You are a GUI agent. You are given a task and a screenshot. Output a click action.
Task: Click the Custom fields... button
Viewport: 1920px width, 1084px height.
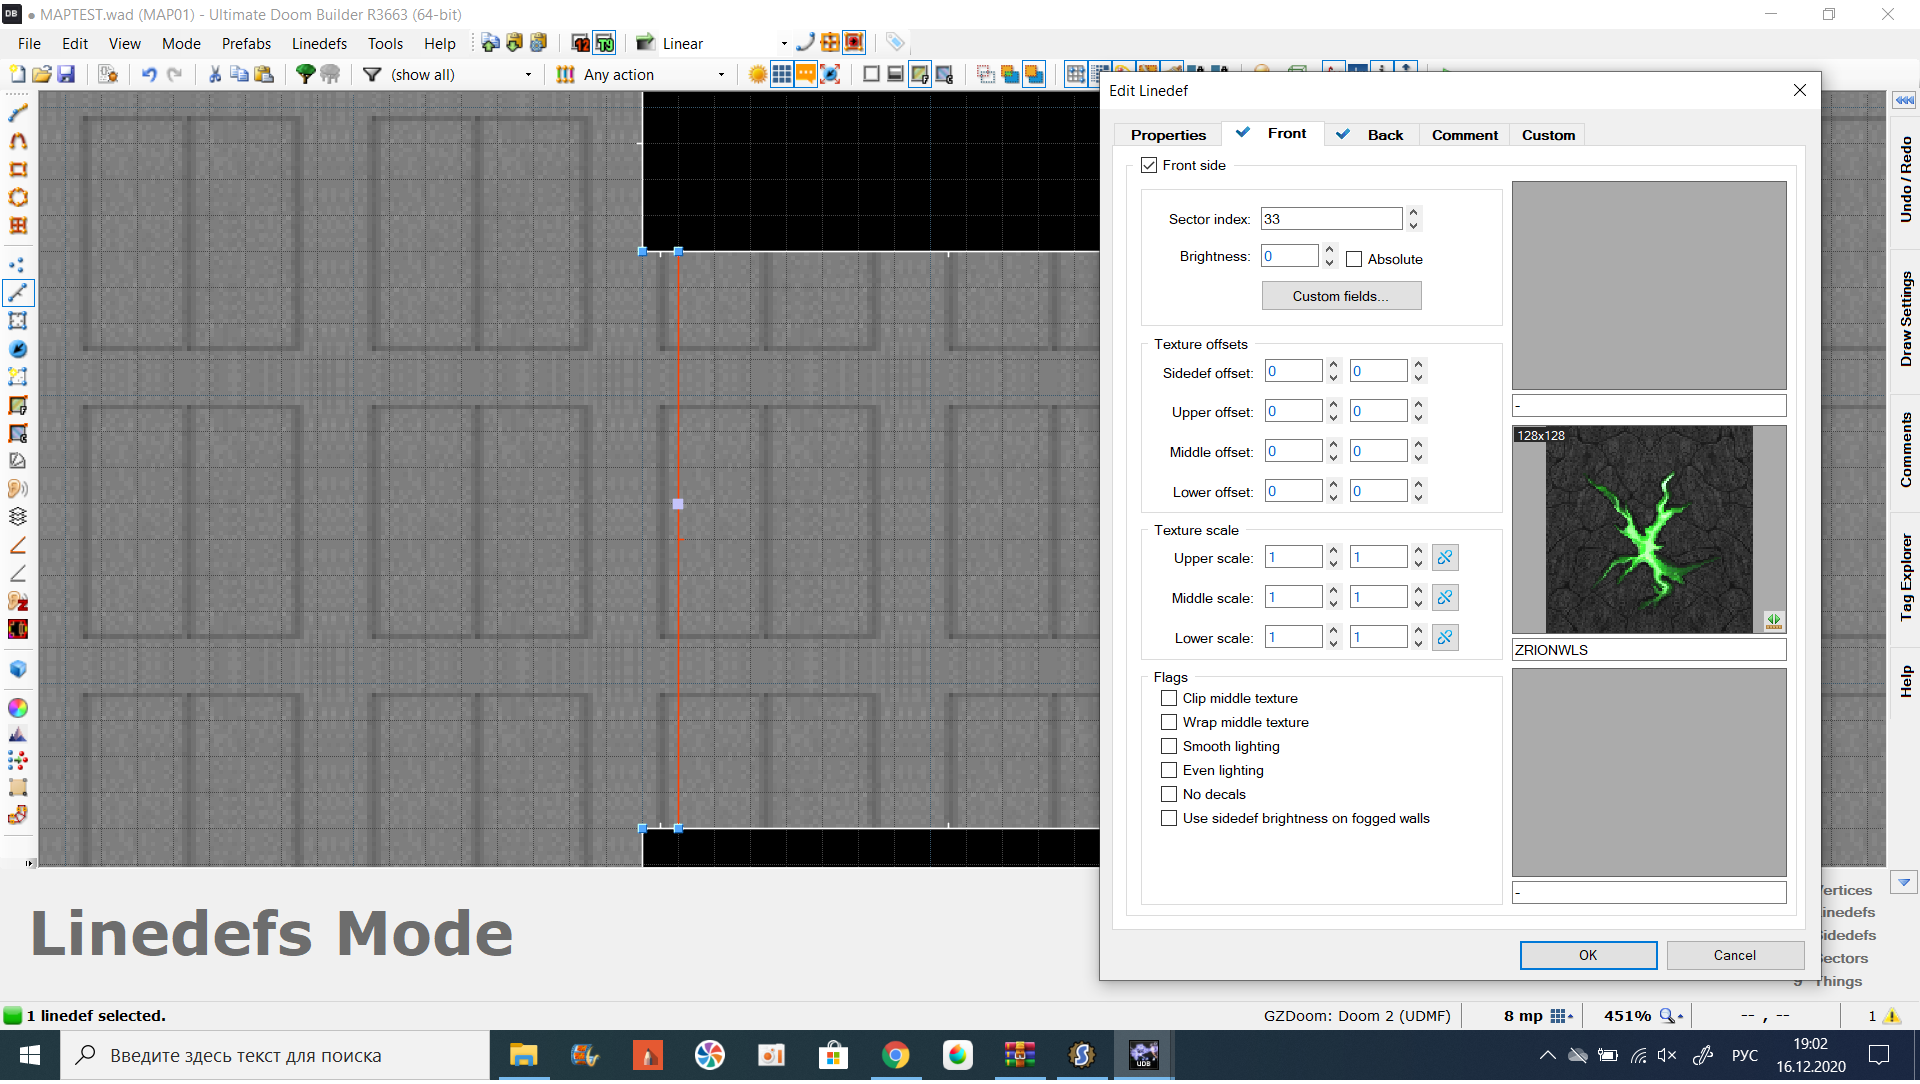[x=1341, y=297]
